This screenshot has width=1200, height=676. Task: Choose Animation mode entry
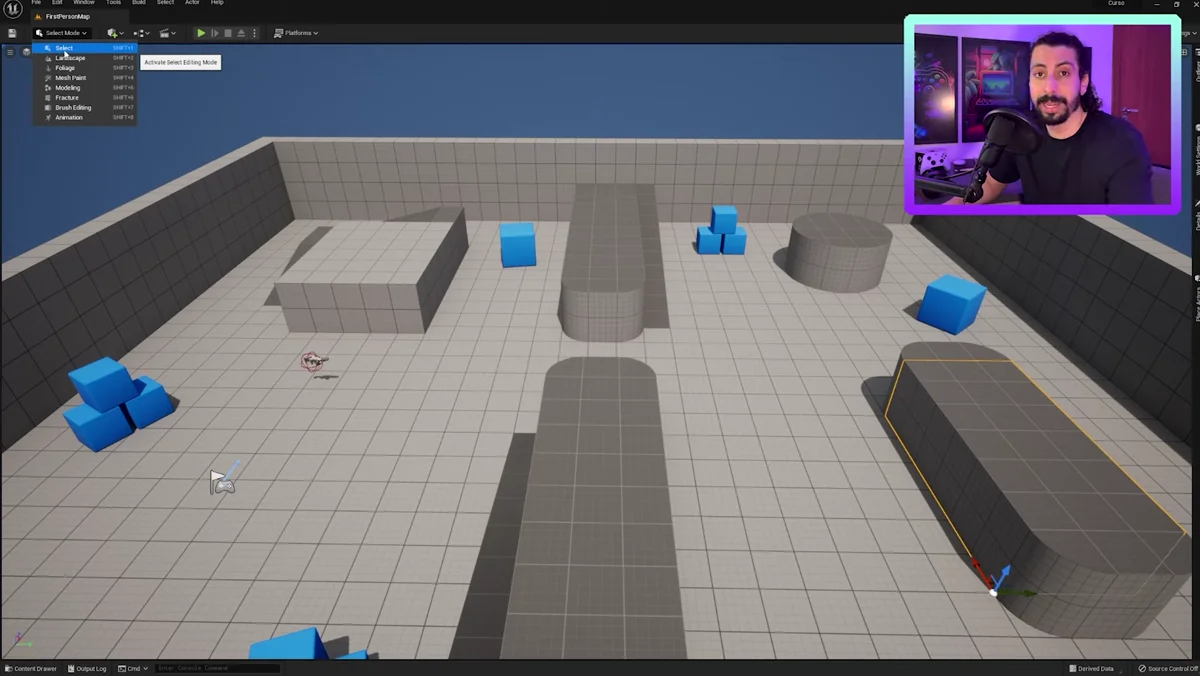[x=84, y=118]
